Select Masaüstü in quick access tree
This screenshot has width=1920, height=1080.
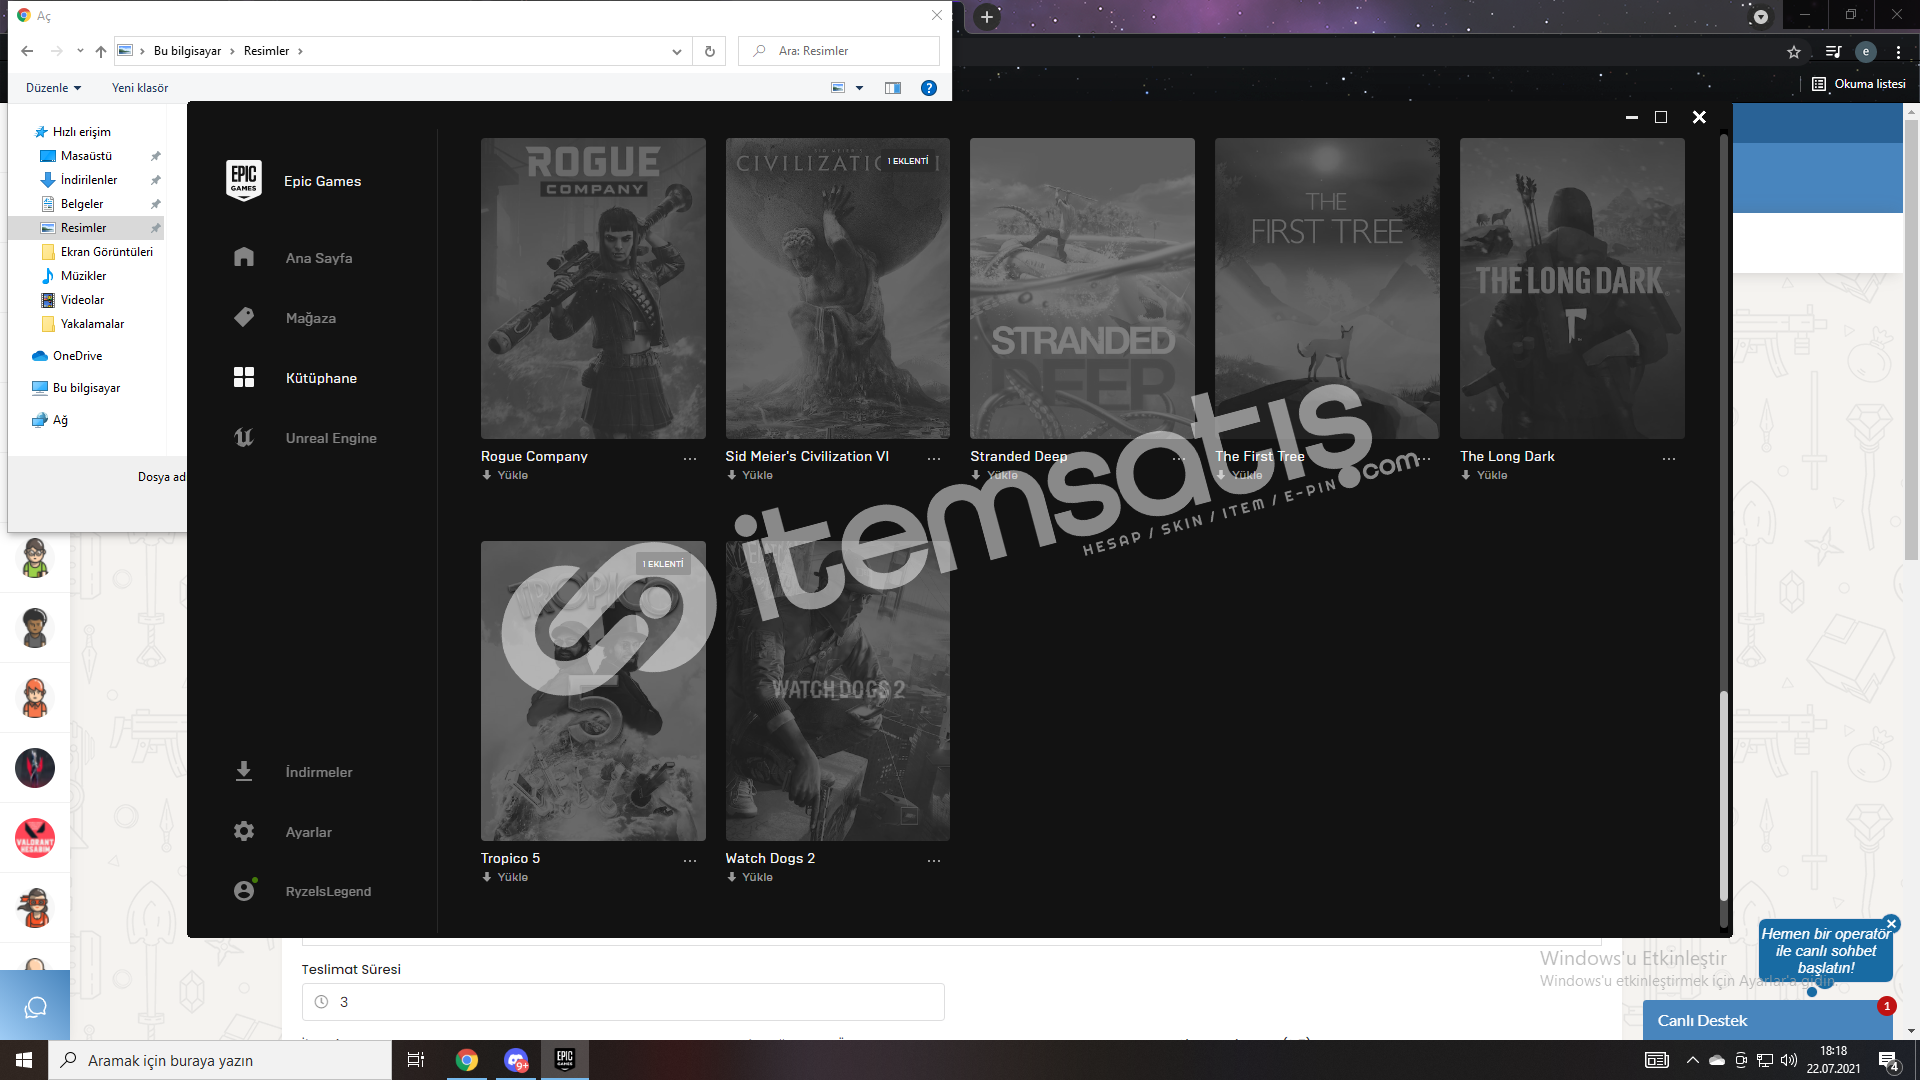86,156
